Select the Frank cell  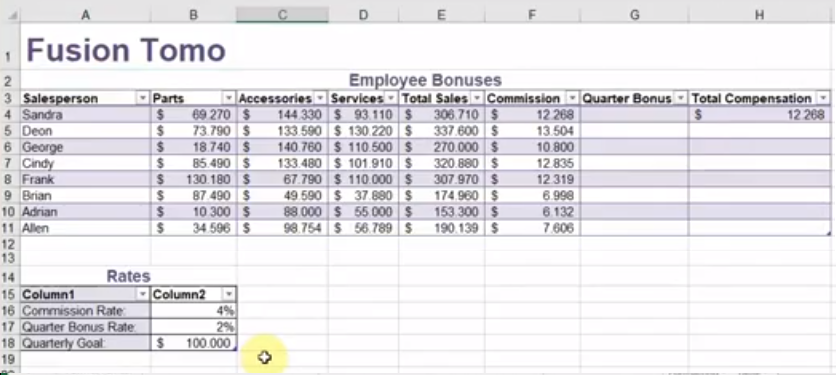coord(85,180)
